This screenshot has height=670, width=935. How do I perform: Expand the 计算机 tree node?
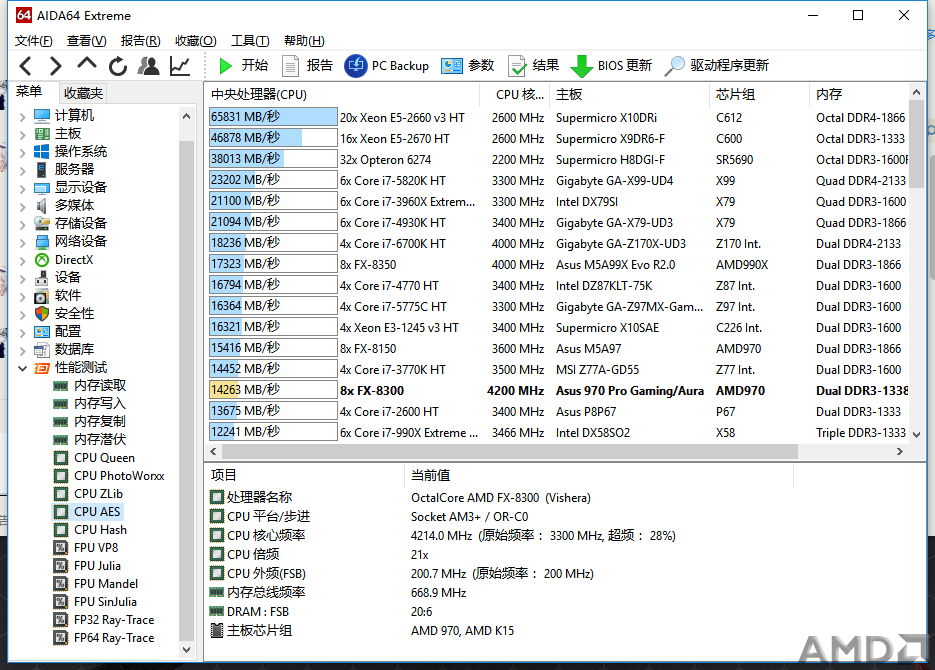point(22,116)
